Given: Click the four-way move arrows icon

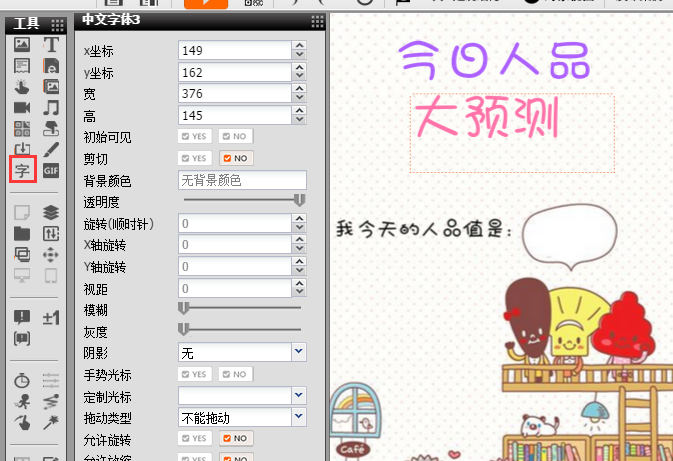Looking at the screenshot, I should pos(51,255).
